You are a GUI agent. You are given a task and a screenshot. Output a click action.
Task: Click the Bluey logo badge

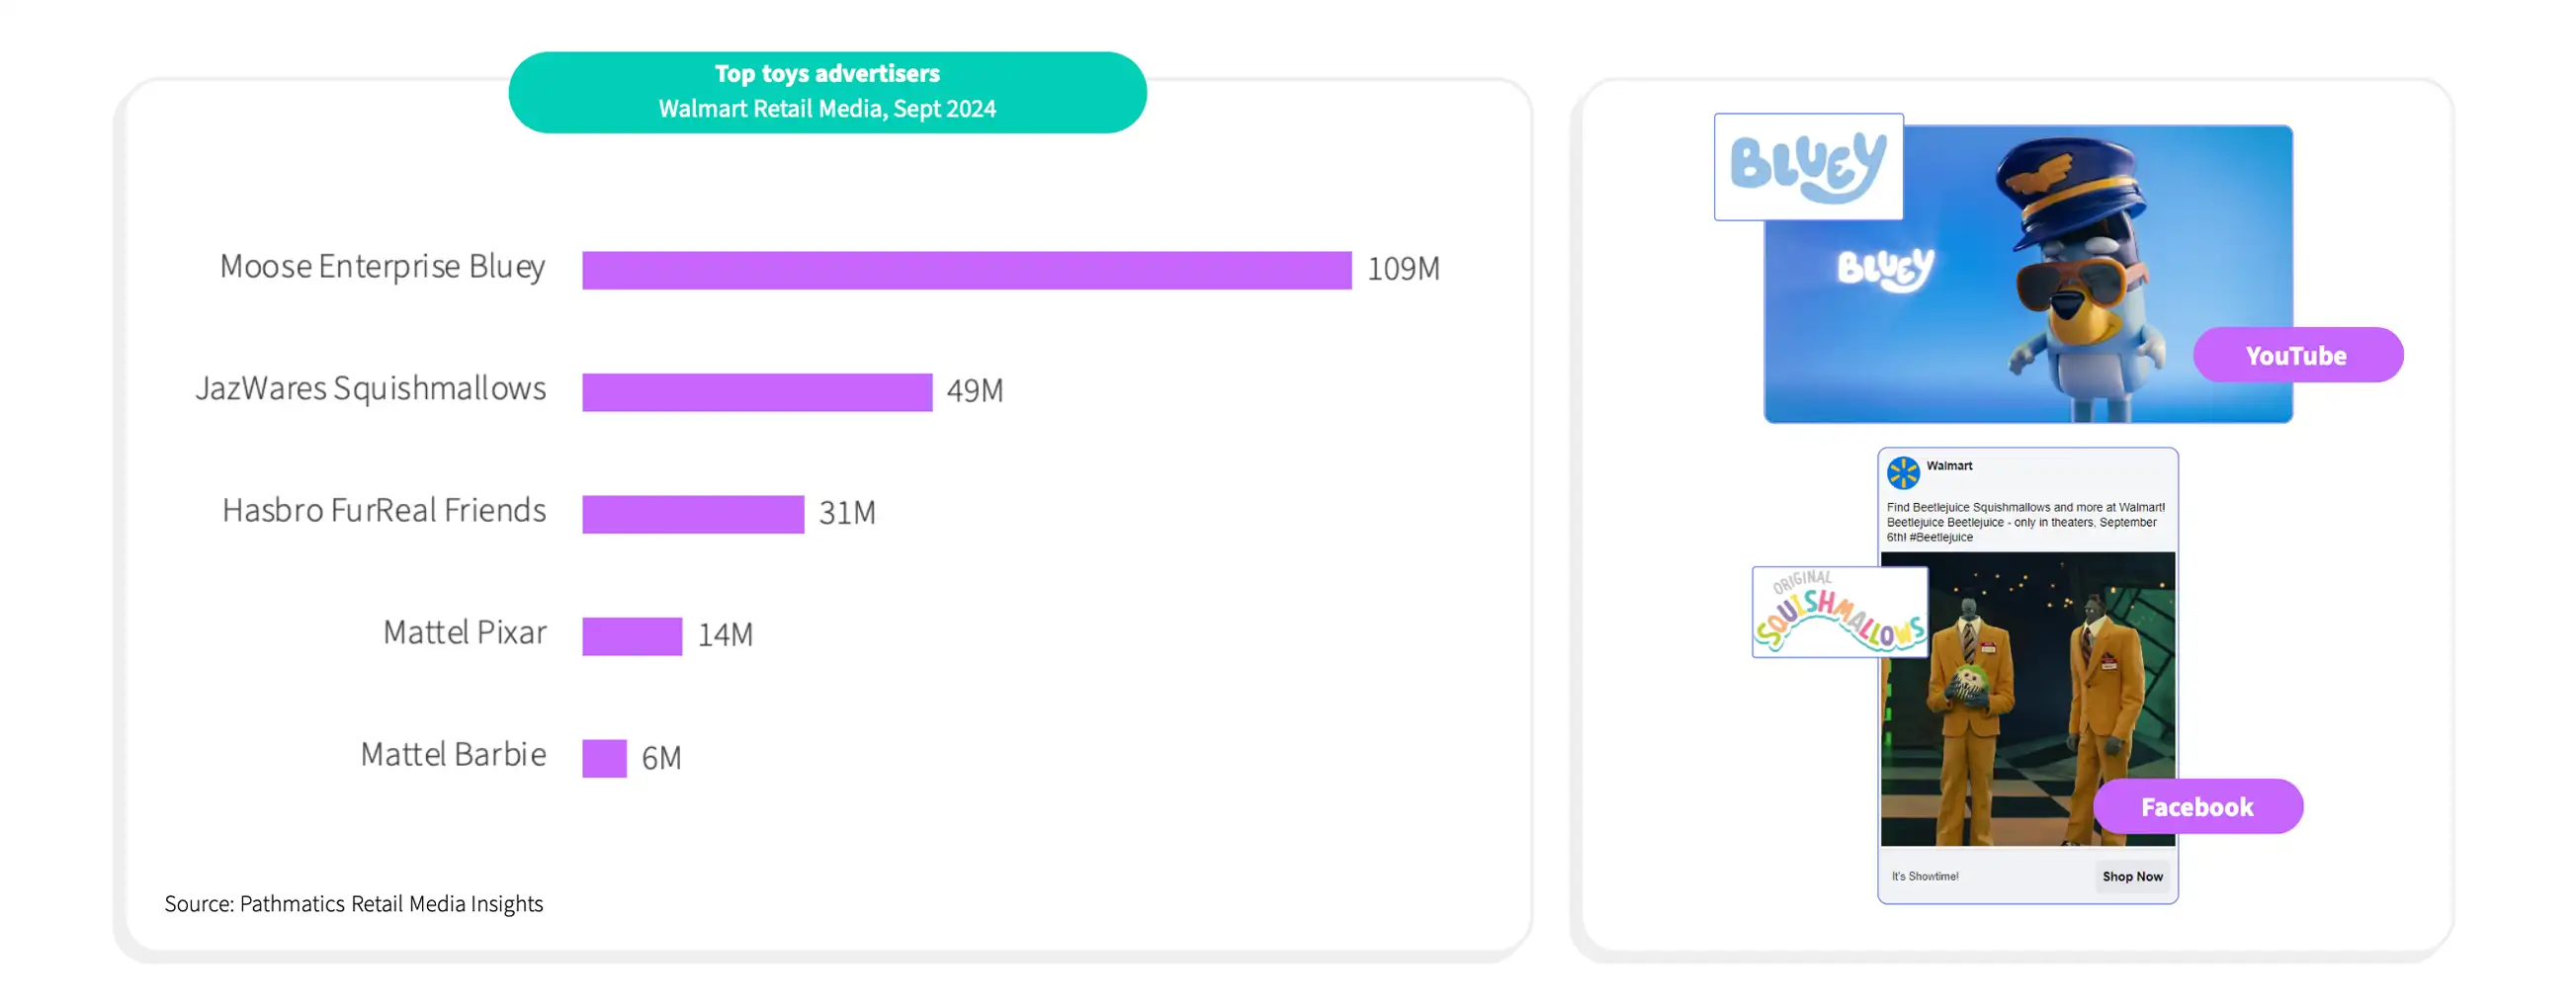[1808, 166]
